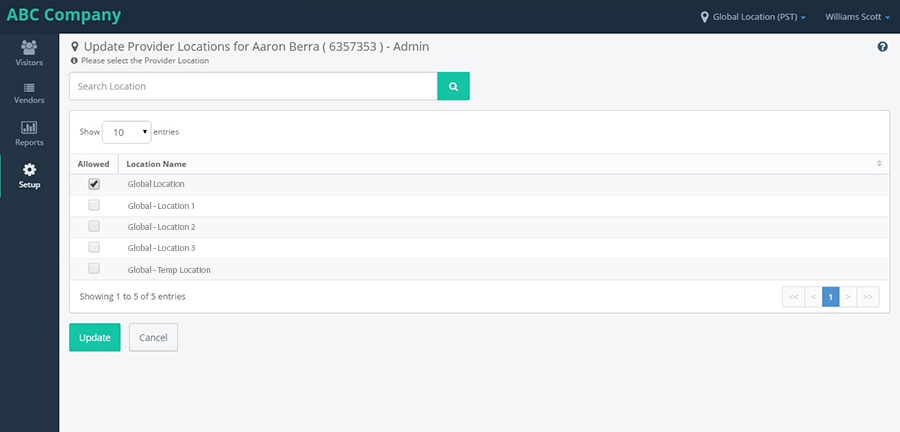Go to first page of results
Viewport: 900px width, 432px height.
[793, 297]
